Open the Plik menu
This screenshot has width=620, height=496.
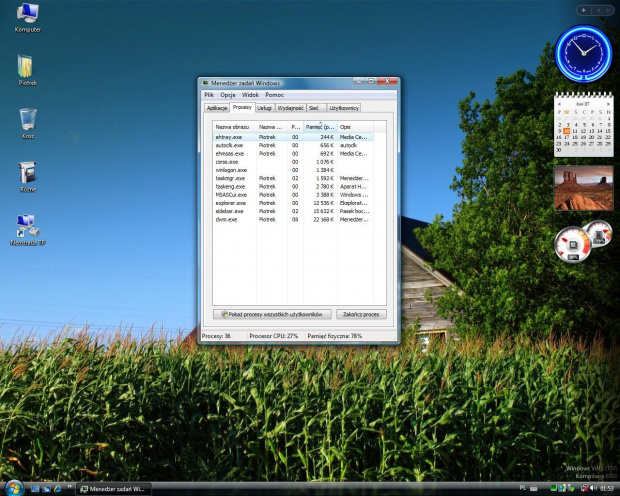pos(209,94)
